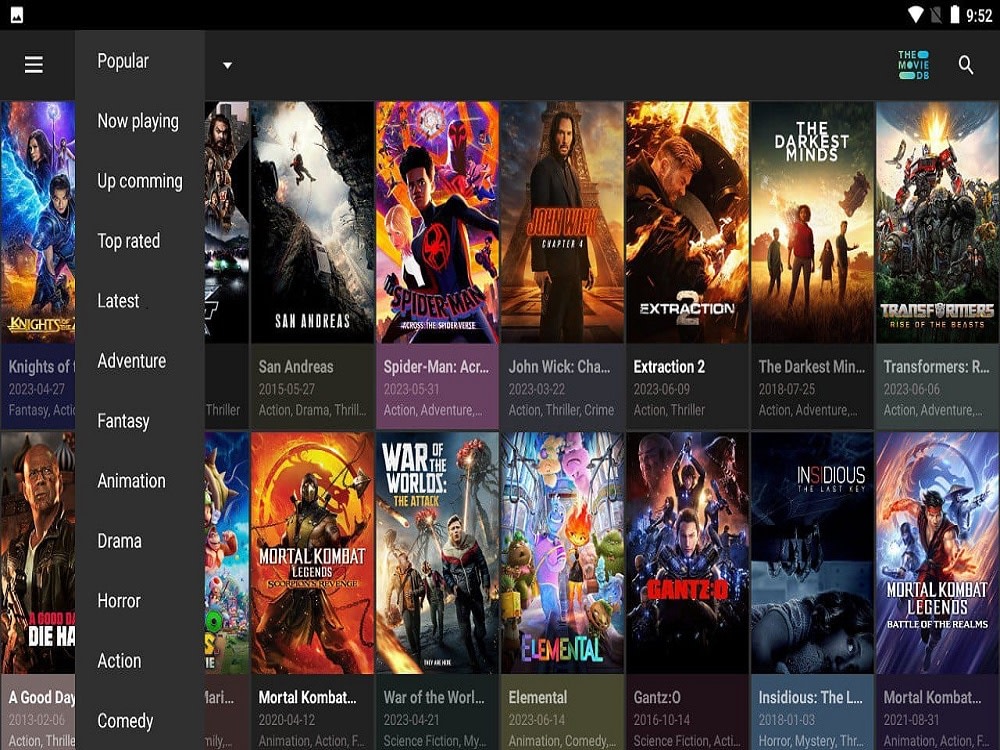1000x750 pixels.
Task: Click the release date 2021-08-31
Action: click(911, 719)
